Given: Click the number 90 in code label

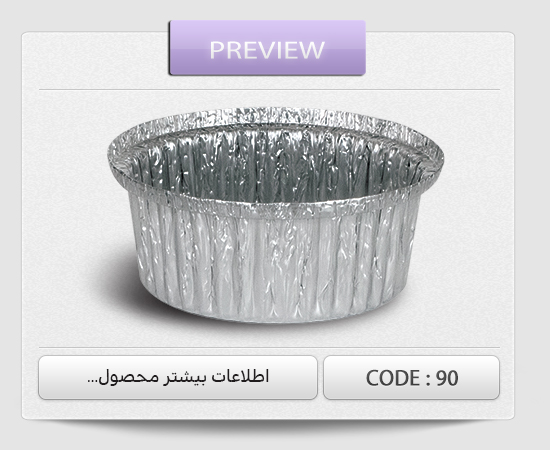Looking at the screenshot, I should [447, 378].
